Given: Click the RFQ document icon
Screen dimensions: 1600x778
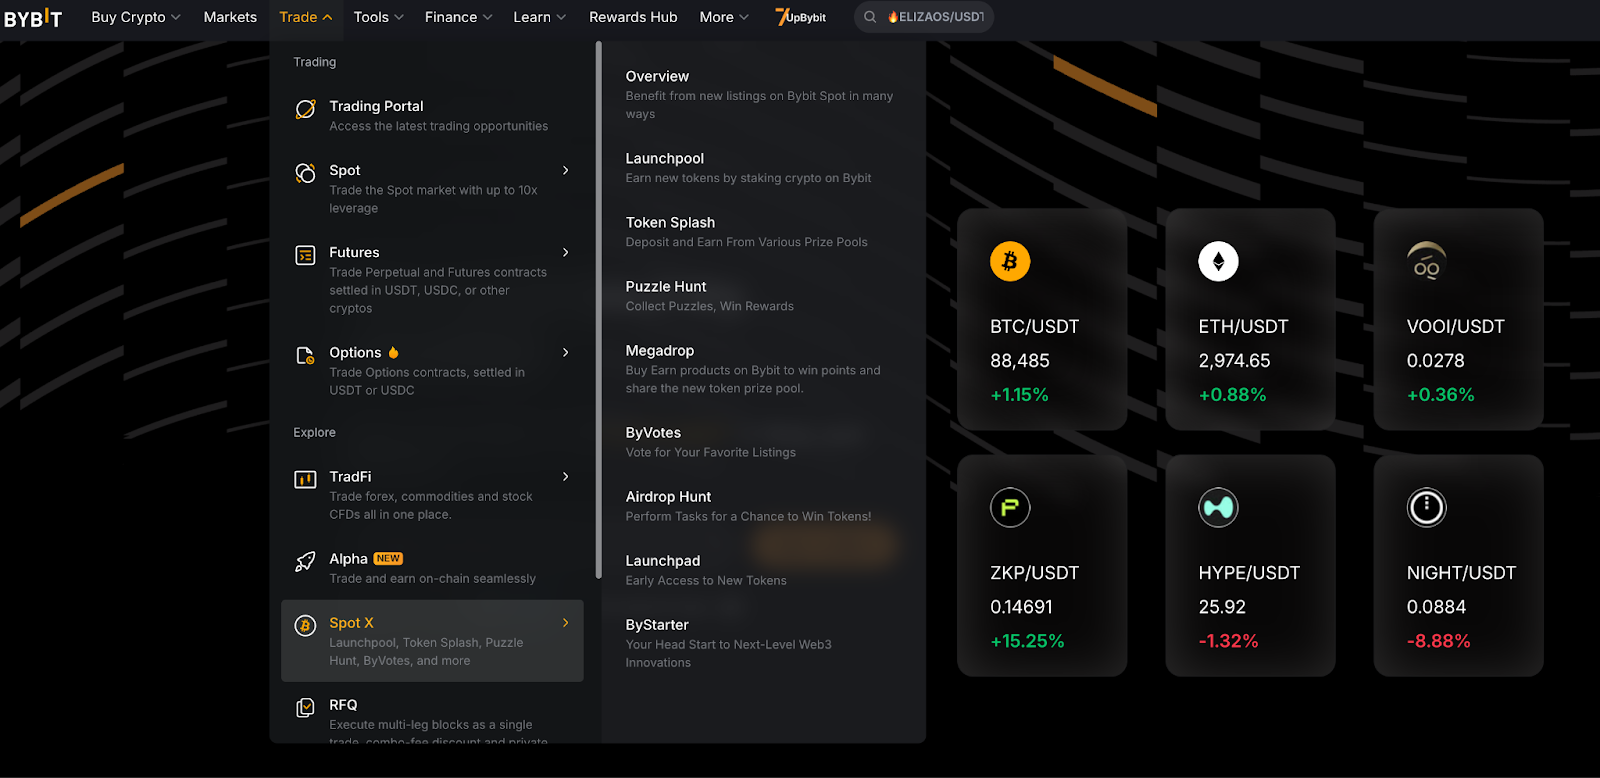Looking at the screenshot, I should point(305,708).
